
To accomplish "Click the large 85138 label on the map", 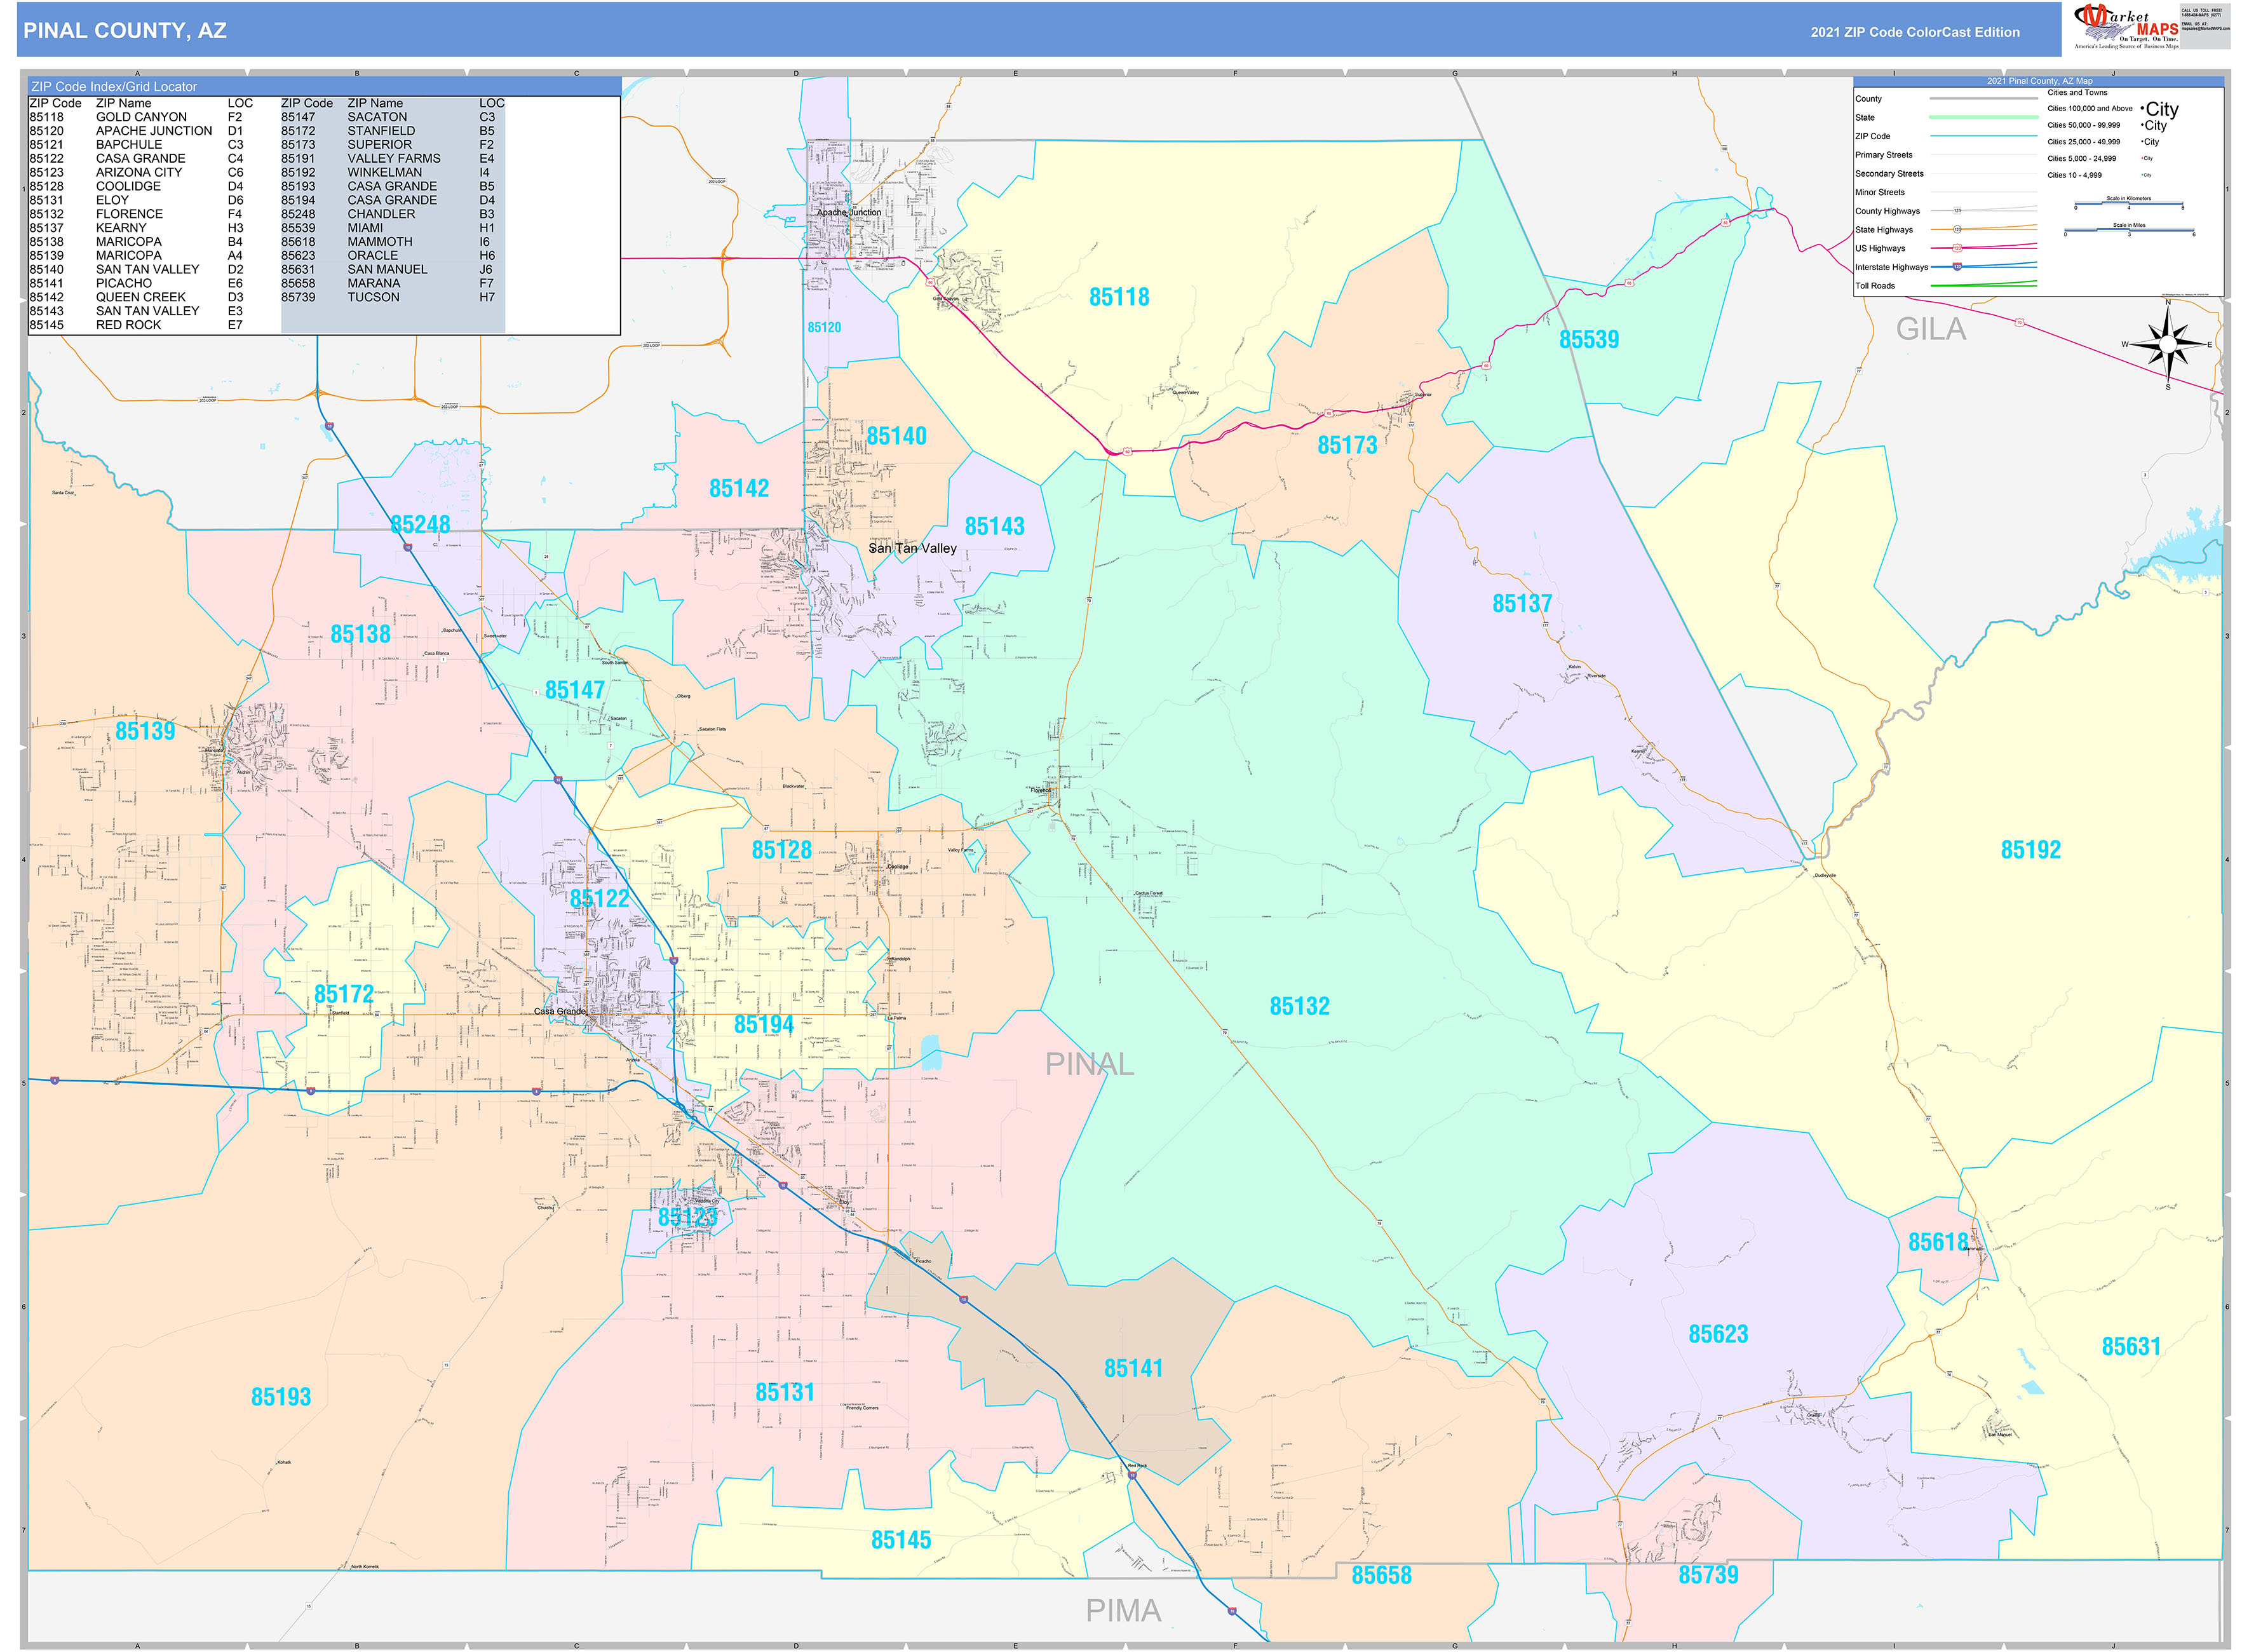I will coord(360,635).
